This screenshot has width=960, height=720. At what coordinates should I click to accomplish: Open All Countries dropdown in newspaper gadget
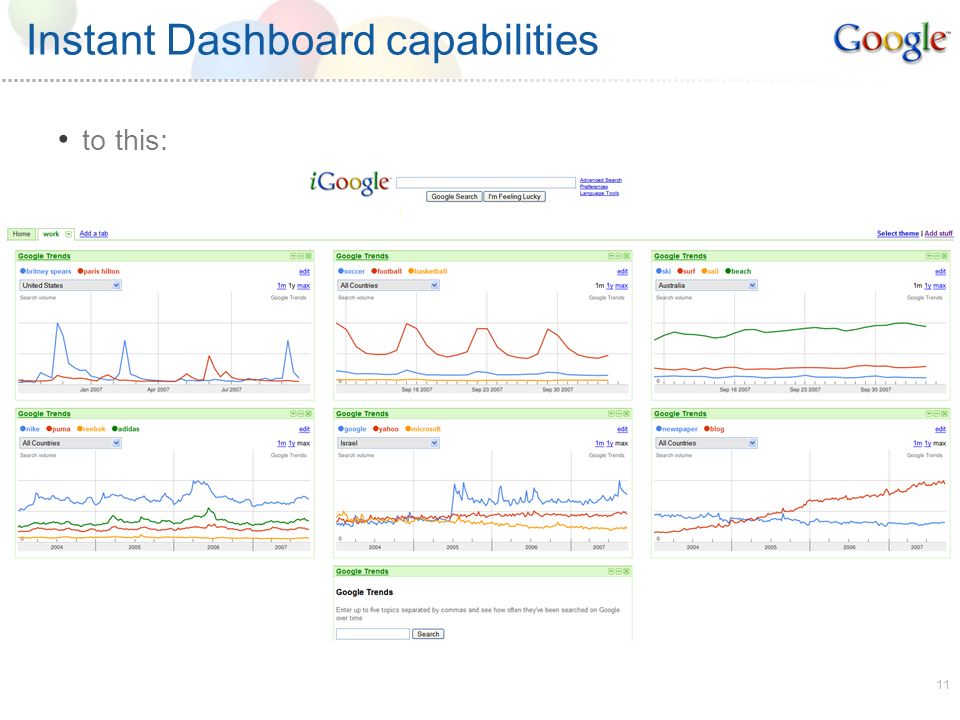tap(707, 443)
